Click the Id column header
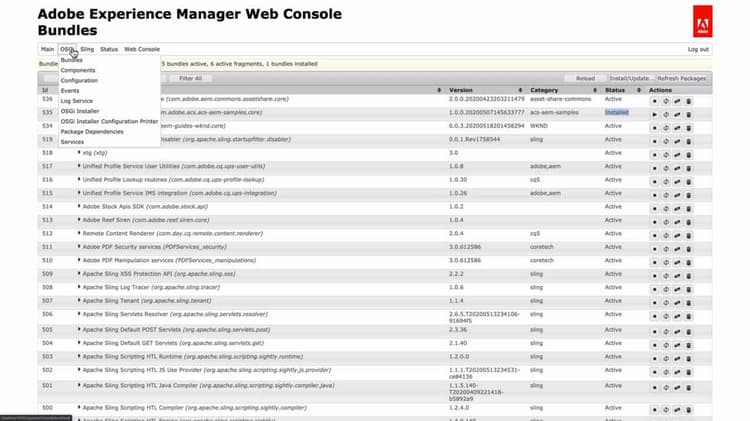 [45, 90]
